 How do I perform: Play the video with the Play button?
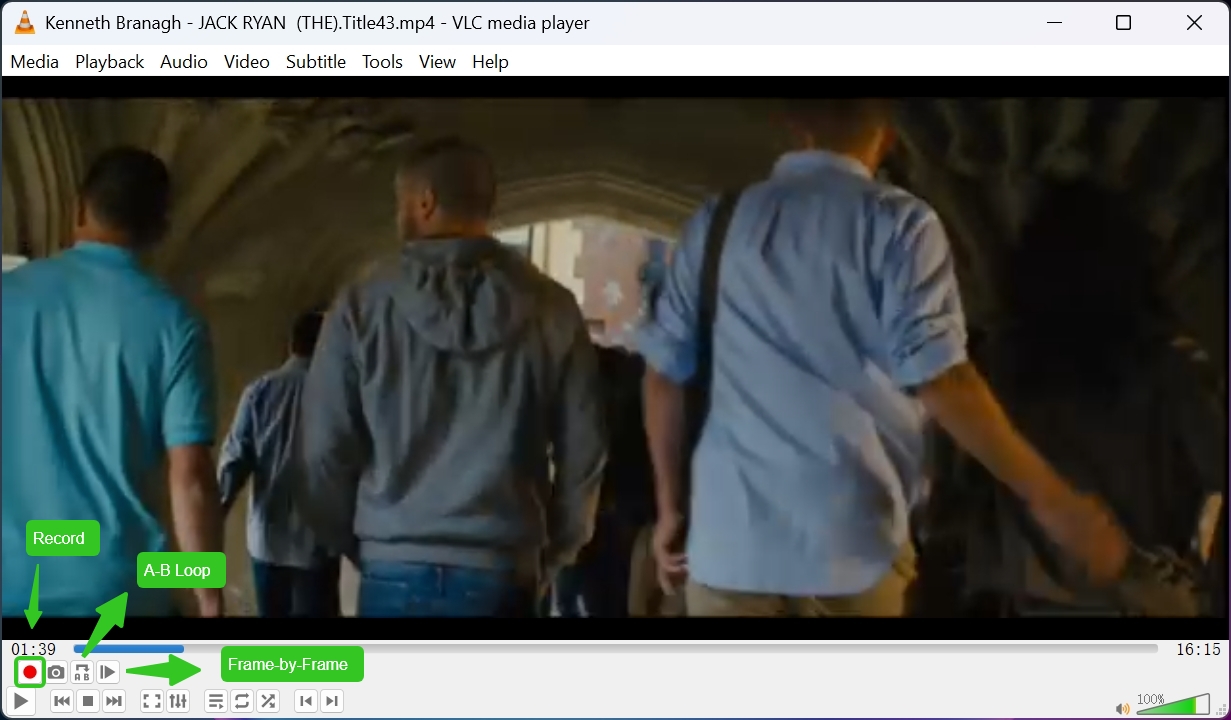[x=18, y=700]
